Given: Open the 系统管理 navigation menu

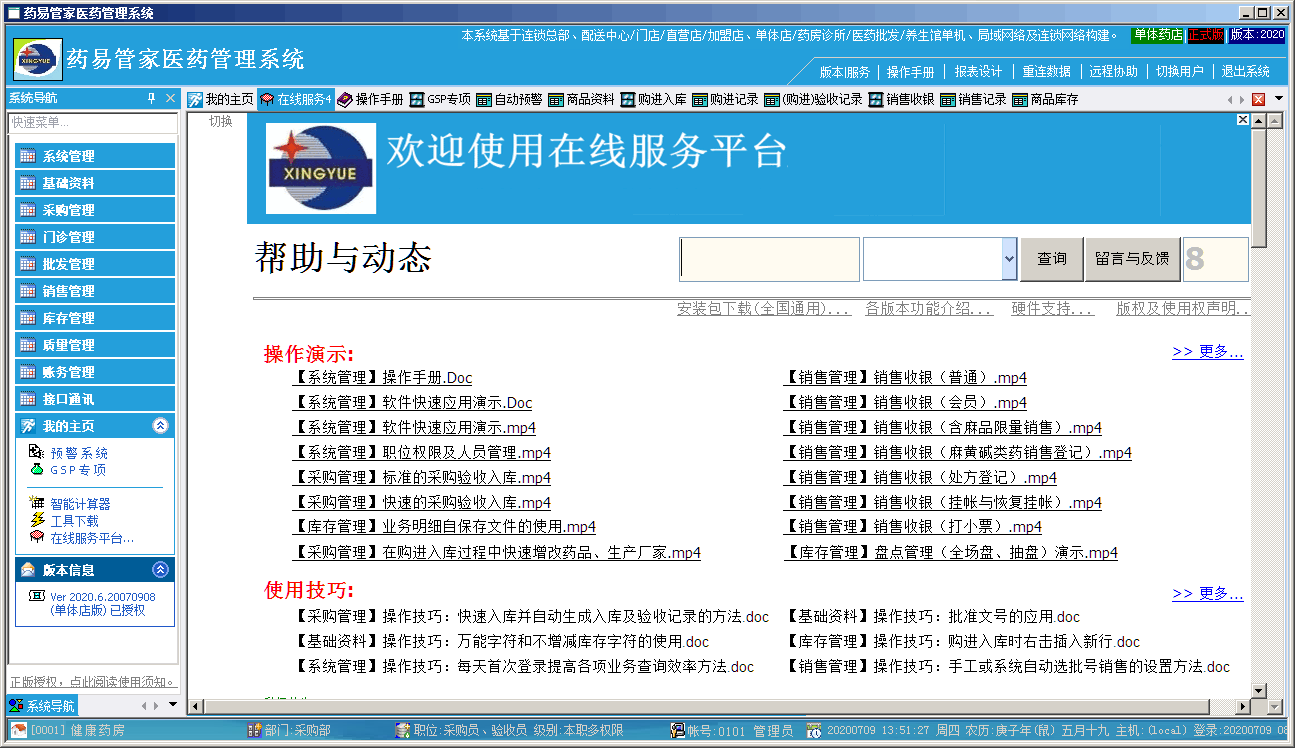Looking at the screenshot, I should tap(95, 156).
